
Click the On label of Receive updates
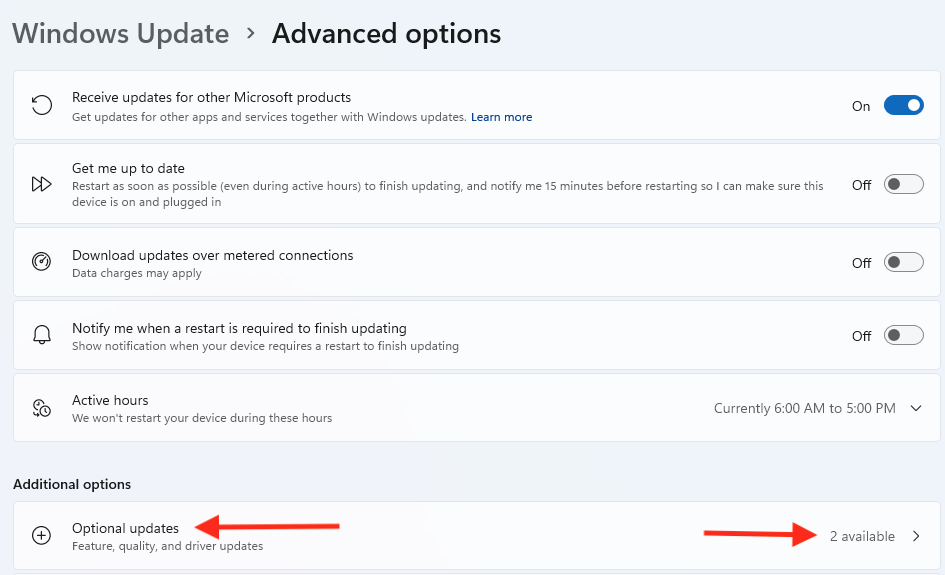(x=861, y=106)
